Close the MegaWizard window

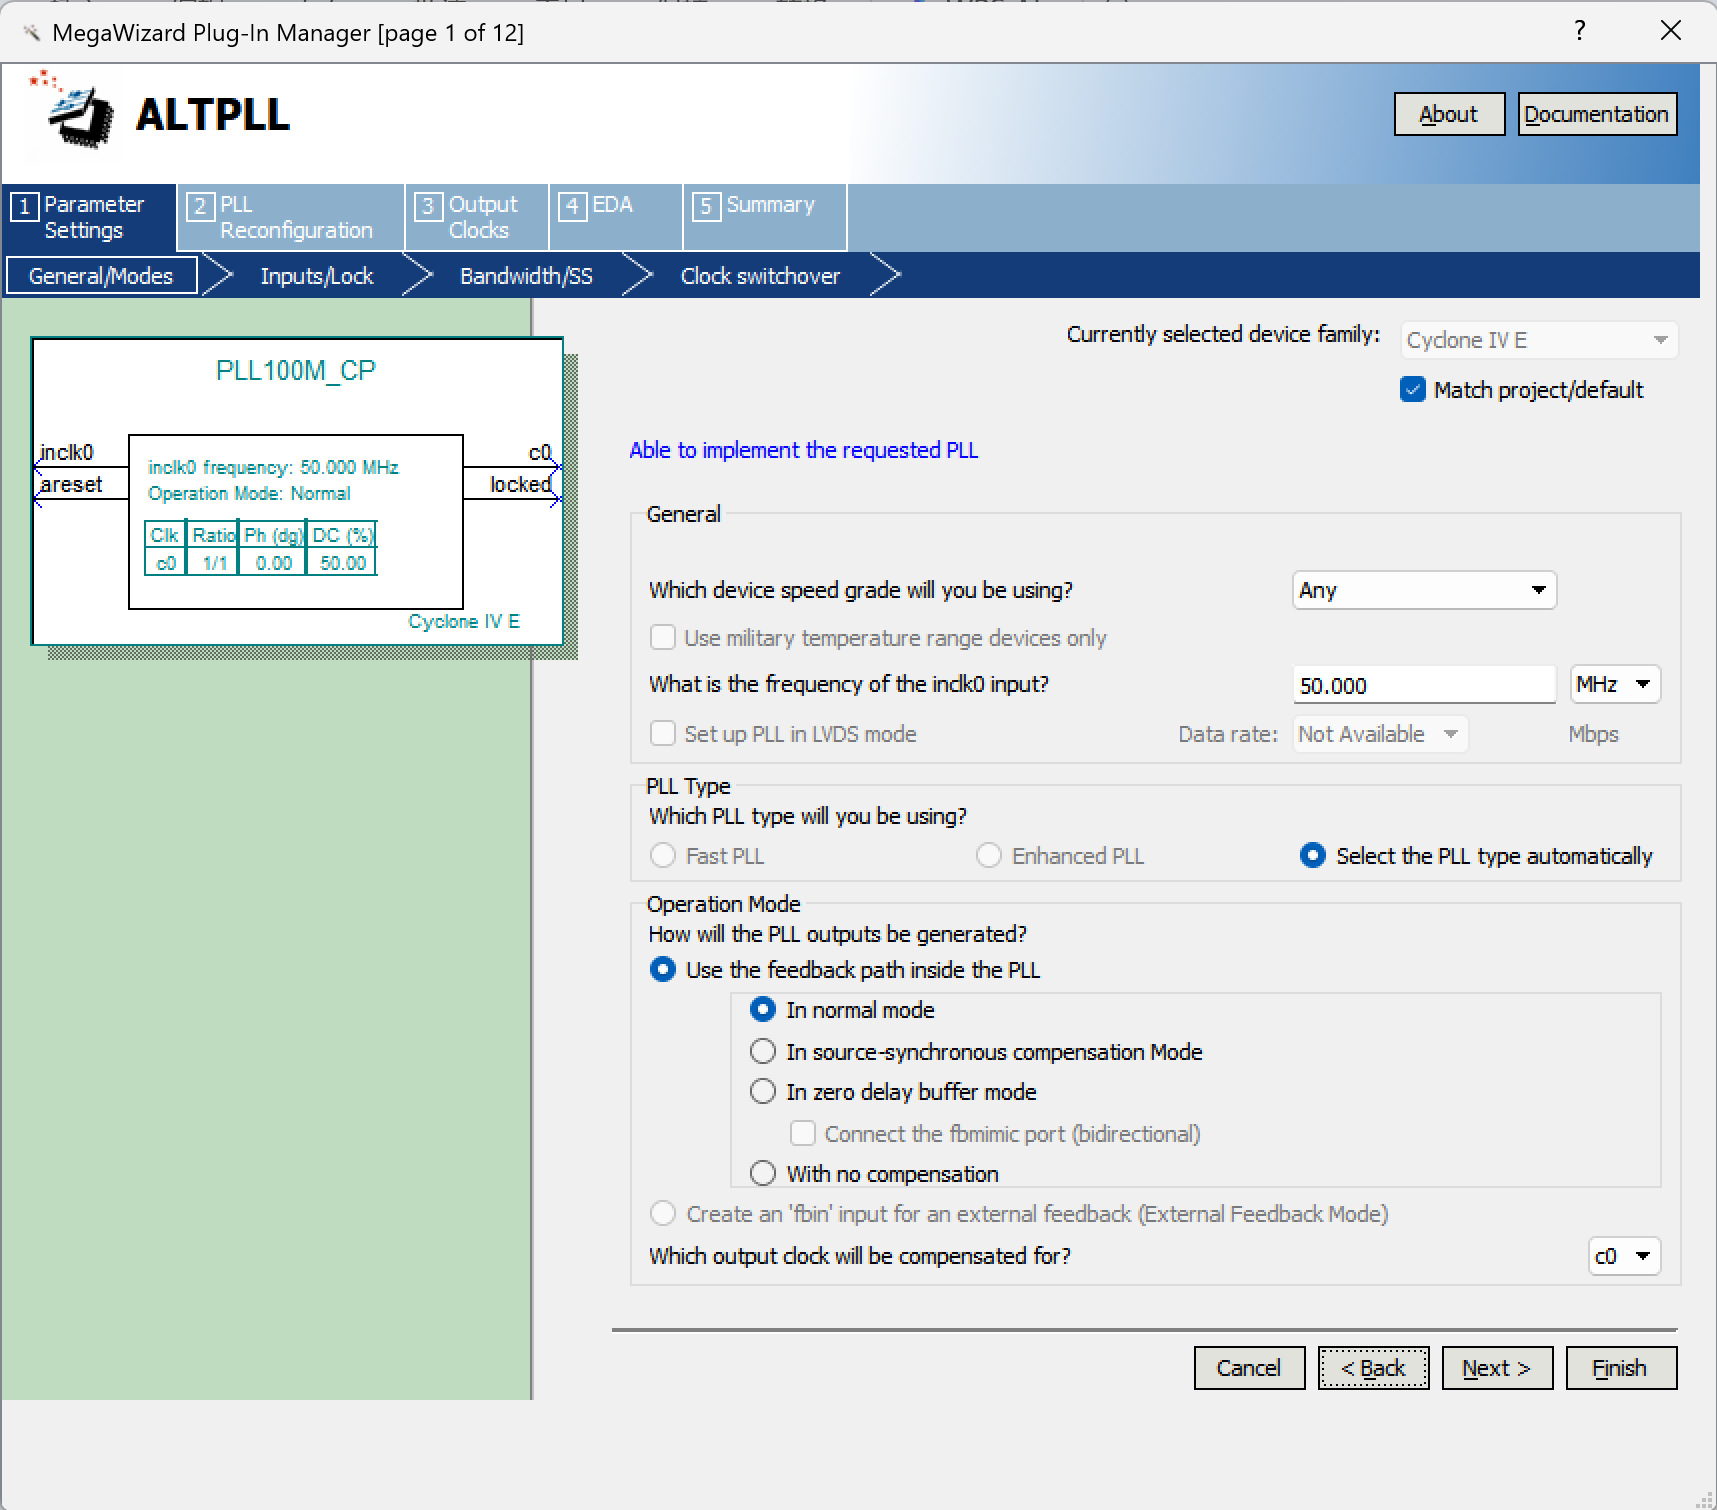point(1670,31)
